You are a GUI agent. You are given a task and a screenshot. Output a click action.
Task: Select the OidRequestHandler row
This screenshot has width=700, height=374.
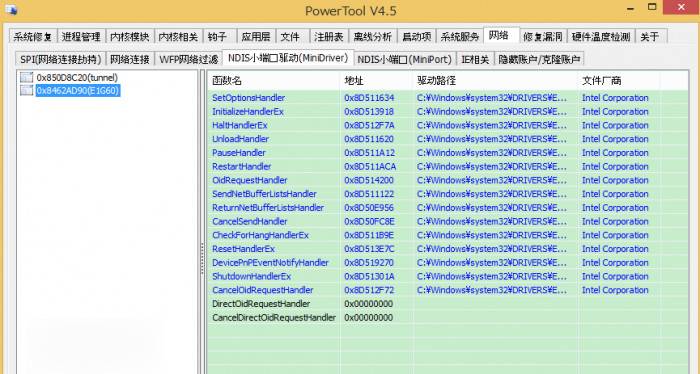click(448, 180)
